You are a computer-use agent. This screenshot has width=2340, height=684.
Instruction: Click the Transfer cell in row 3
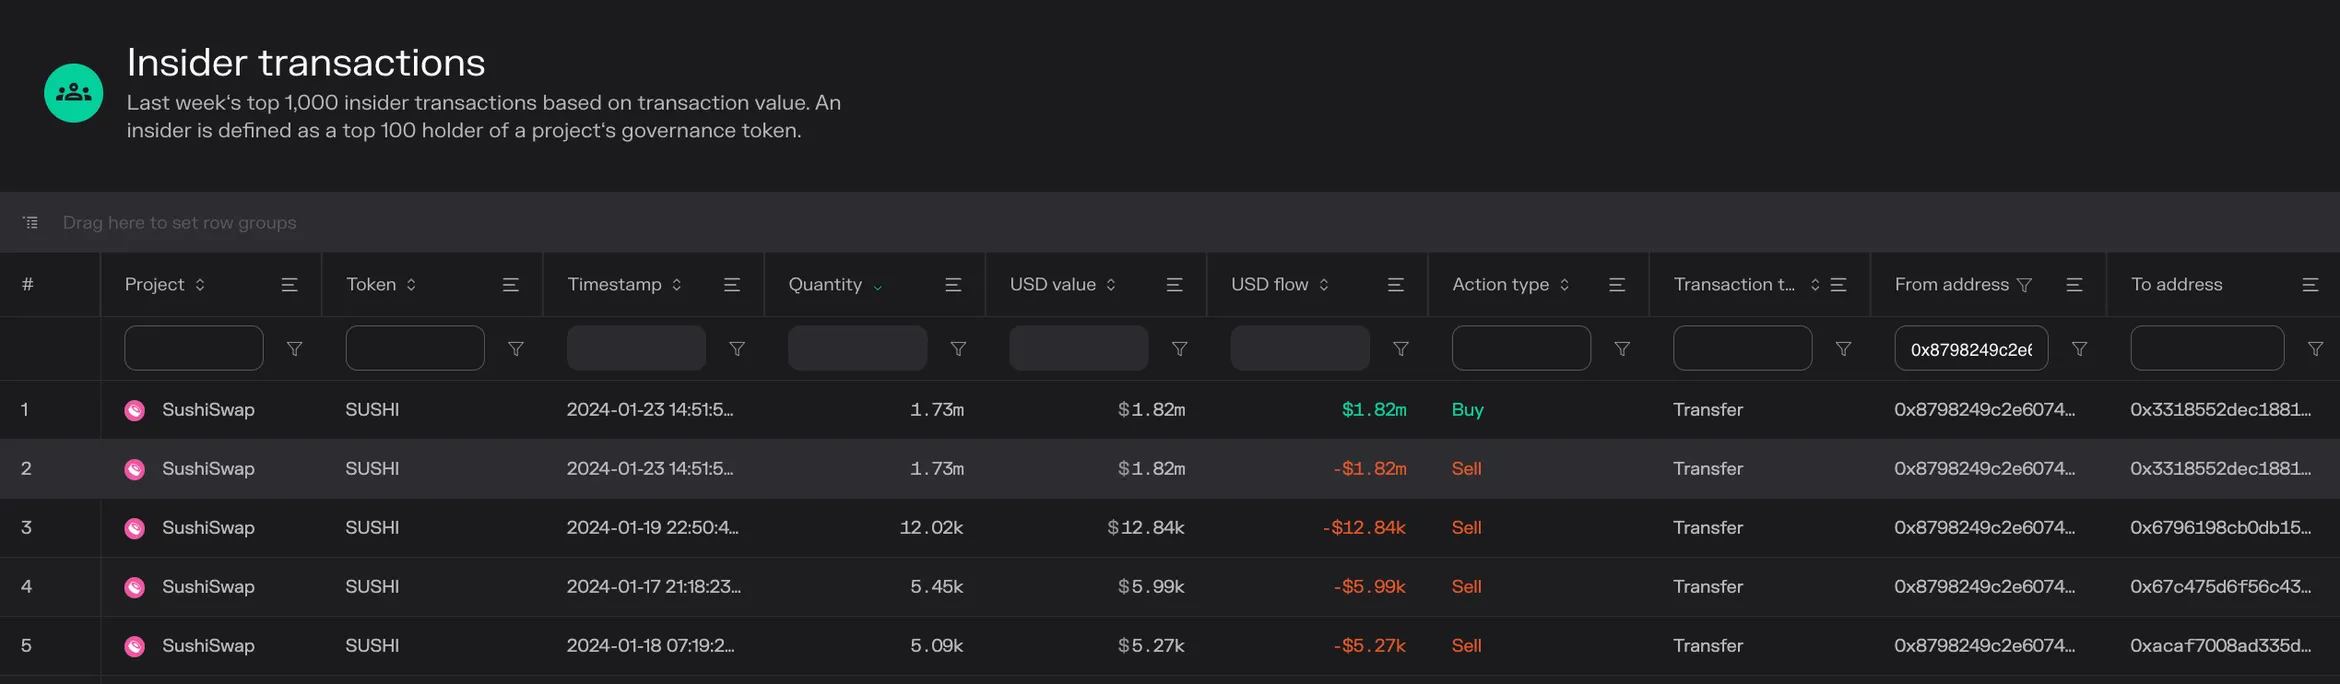pos(1708,528)
